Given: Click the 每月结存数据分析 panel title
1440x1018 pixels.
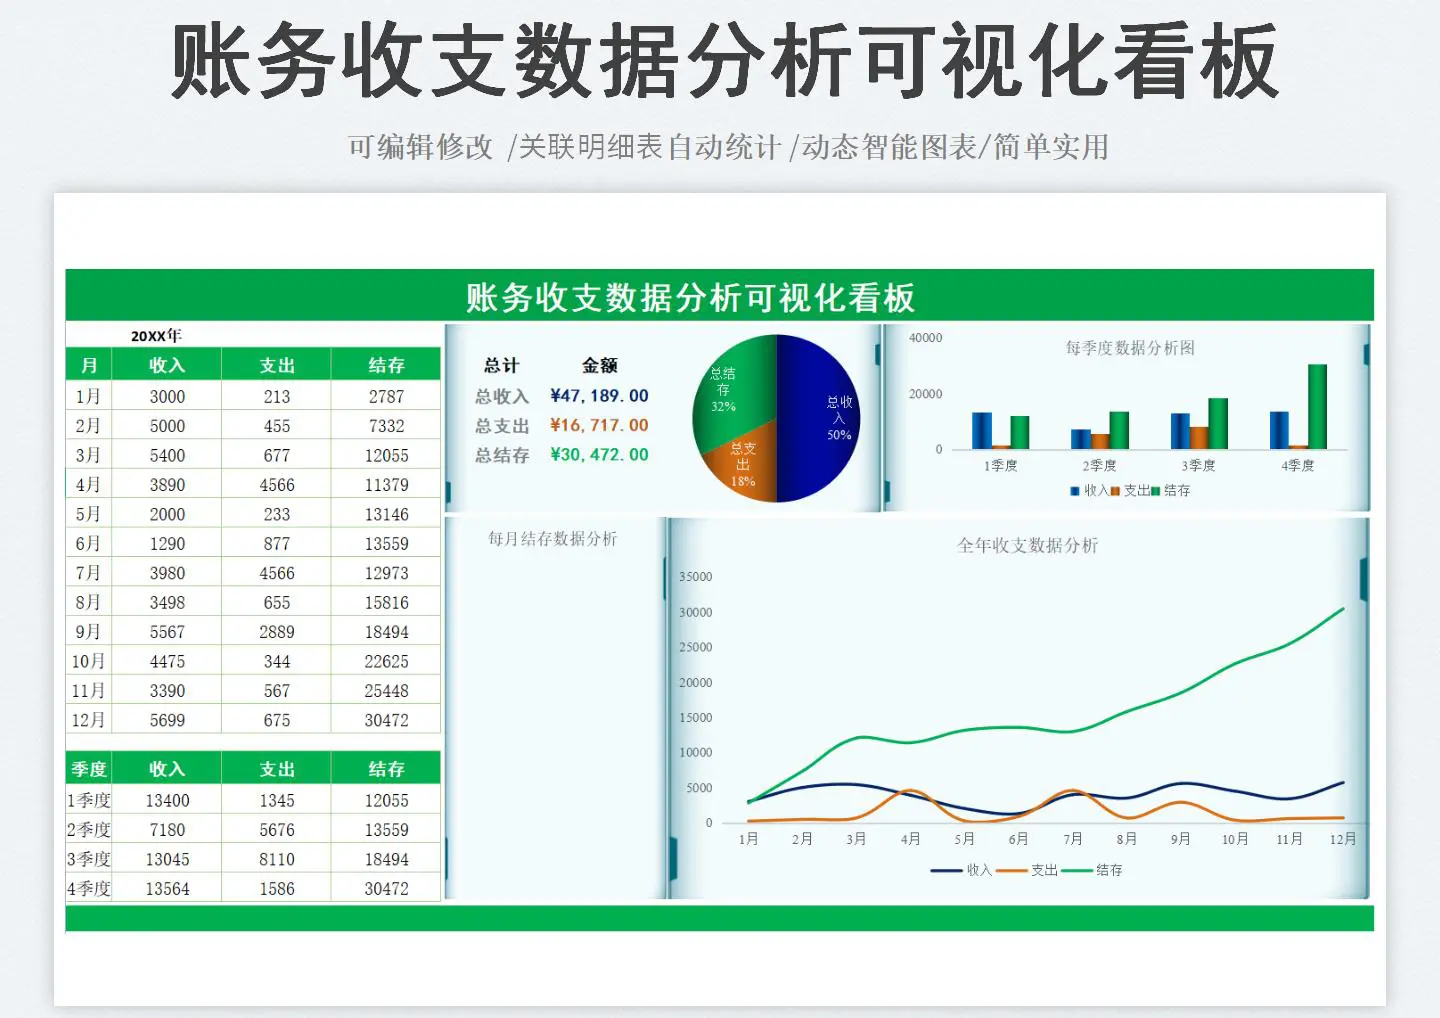Looking at the screenshot, I should [x=552, y=539].
